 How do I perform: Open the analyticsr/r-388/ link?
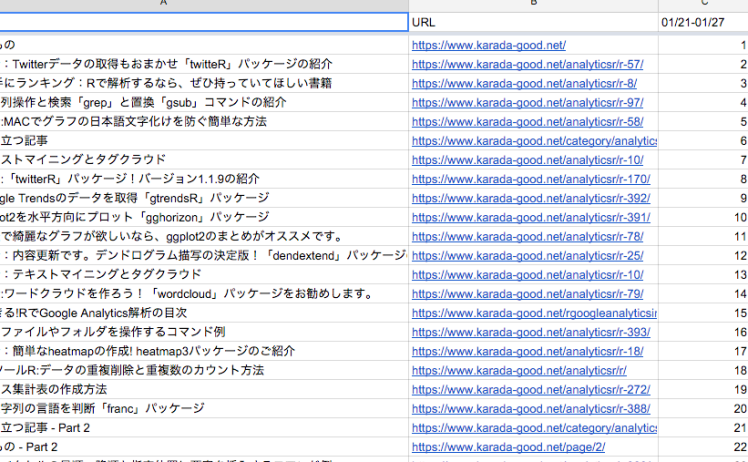(x=531, y=408)
